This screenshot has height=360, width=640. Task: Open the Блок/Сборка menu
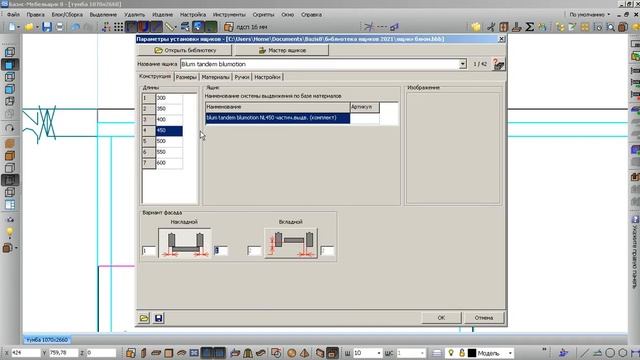(67, 14)
